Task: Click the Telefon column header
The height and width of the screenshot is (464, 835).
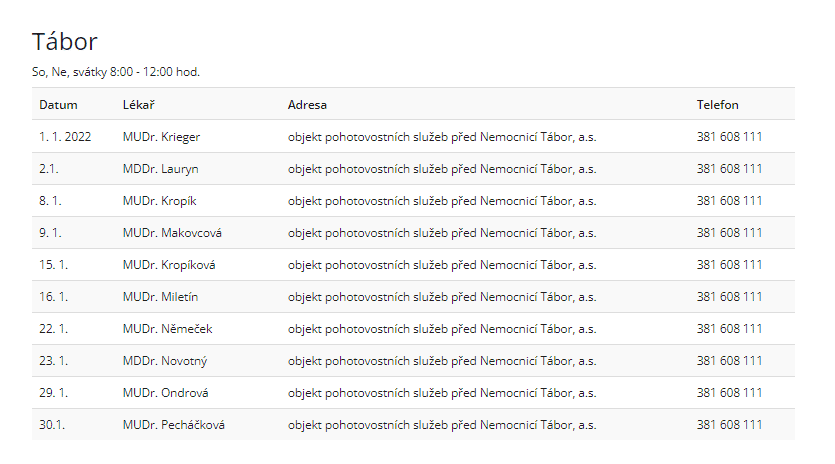Action: 717,105
